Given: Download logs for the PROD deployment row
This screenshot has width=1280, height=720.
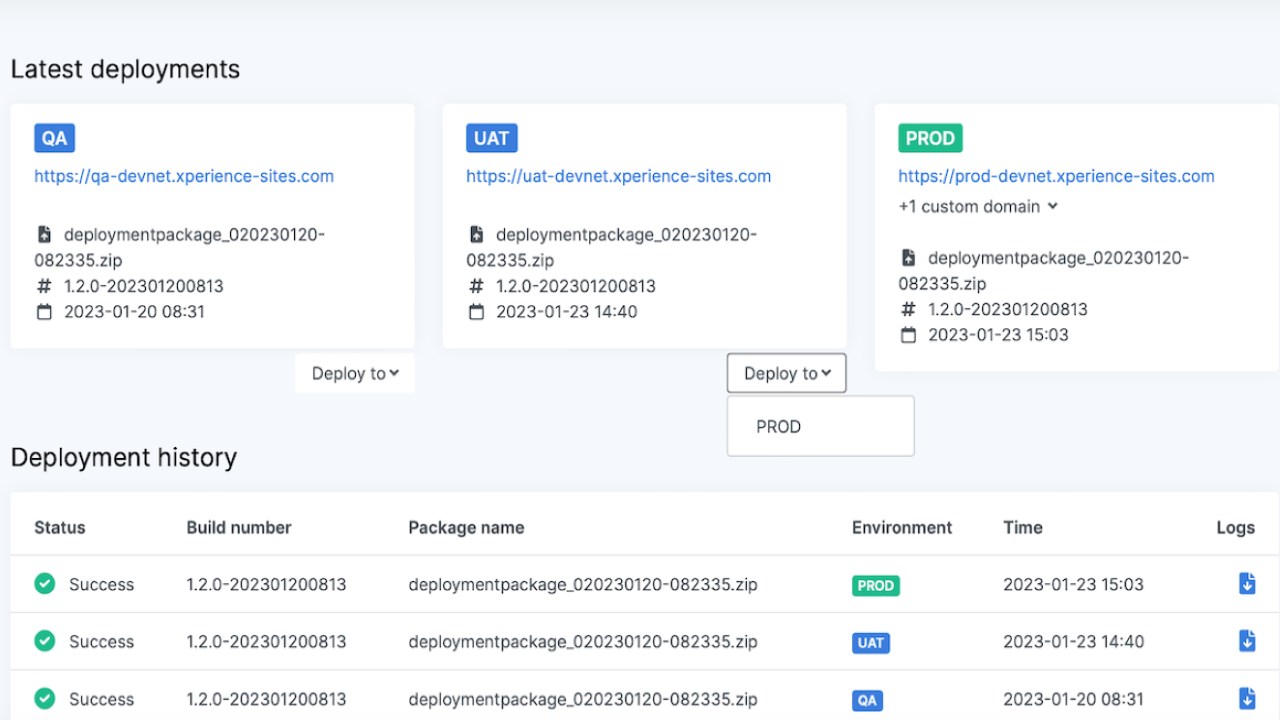Looking at the screenshot, I should click(1247, 584).
